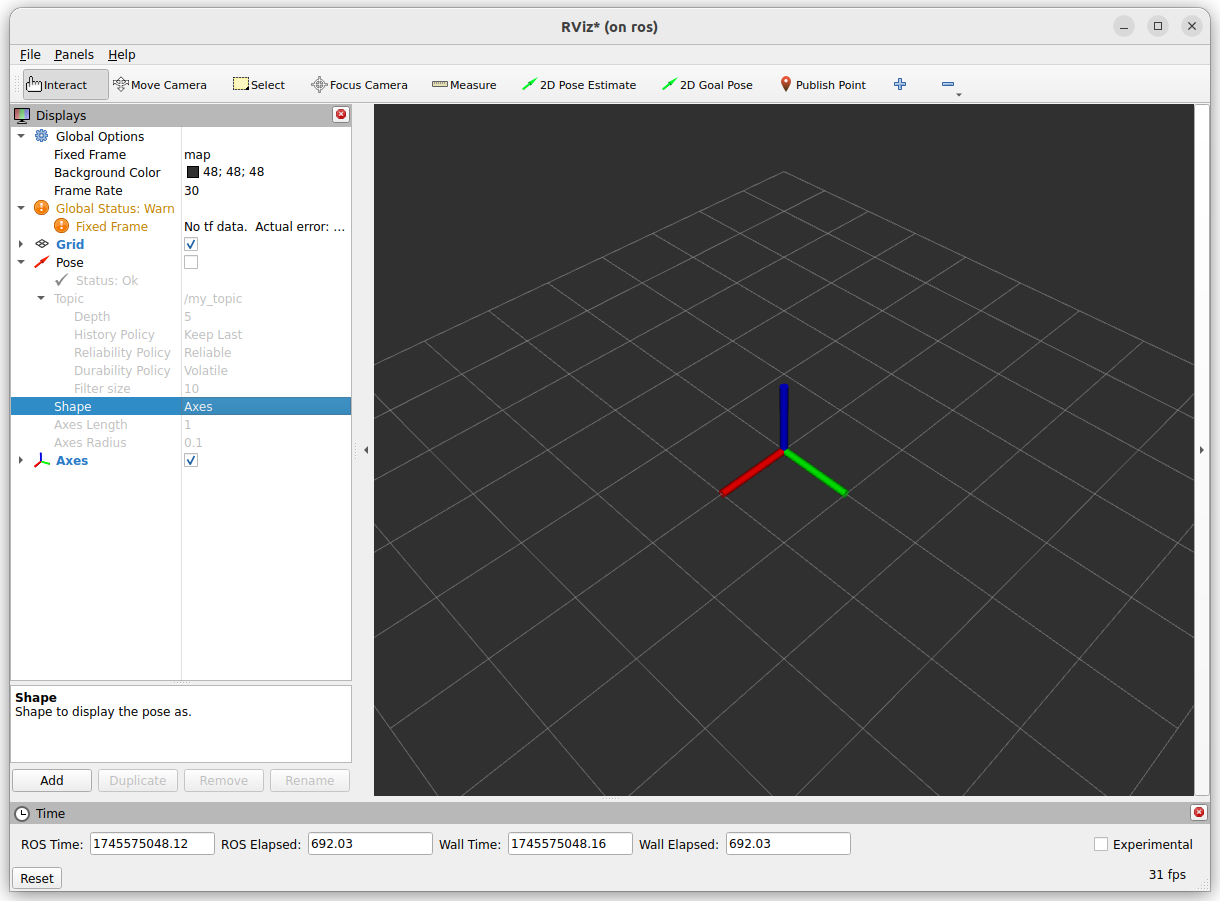Image resolution: width=1220 pixels, height=901 pixels.
Task: Click the Global Status warning icon
Action: 41,208
